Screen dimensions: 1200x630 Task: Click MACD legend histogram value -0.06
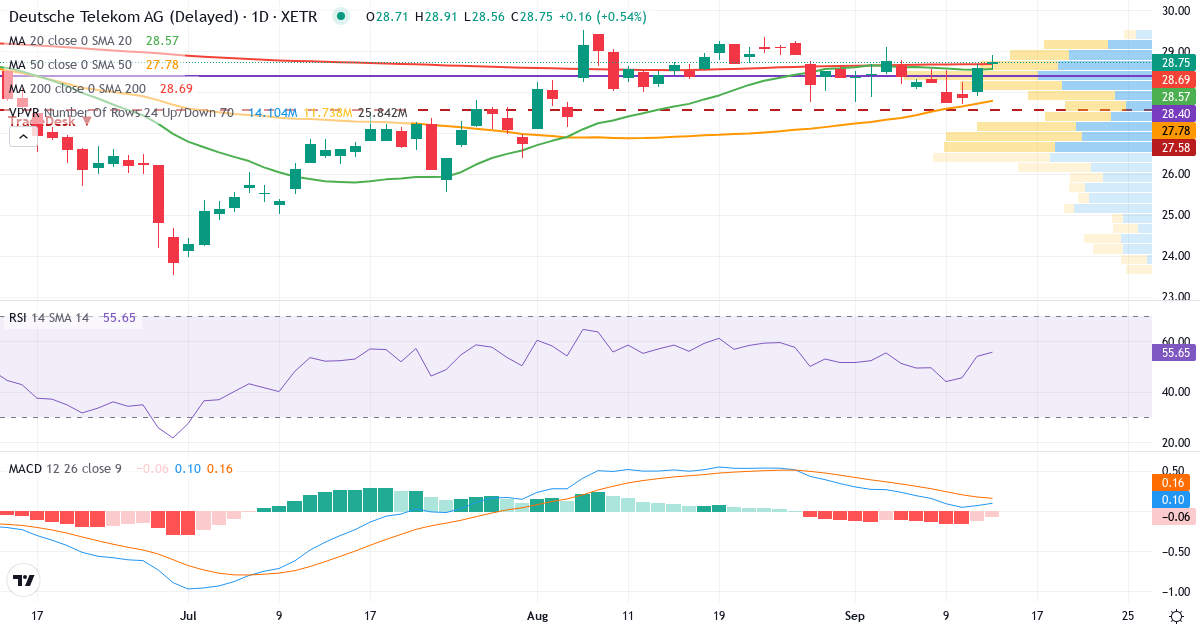pos(151,468)
